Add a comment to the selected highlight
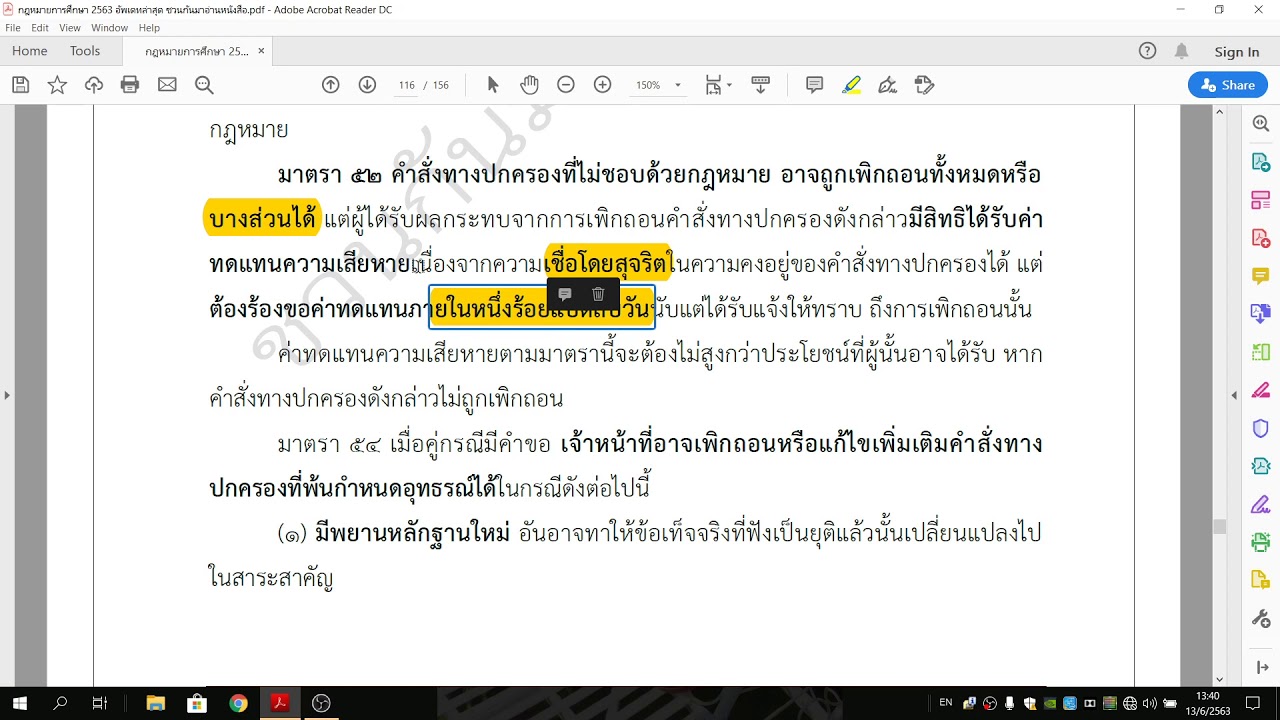This screenshot has width=1280, height=720. tap(565, 294)
